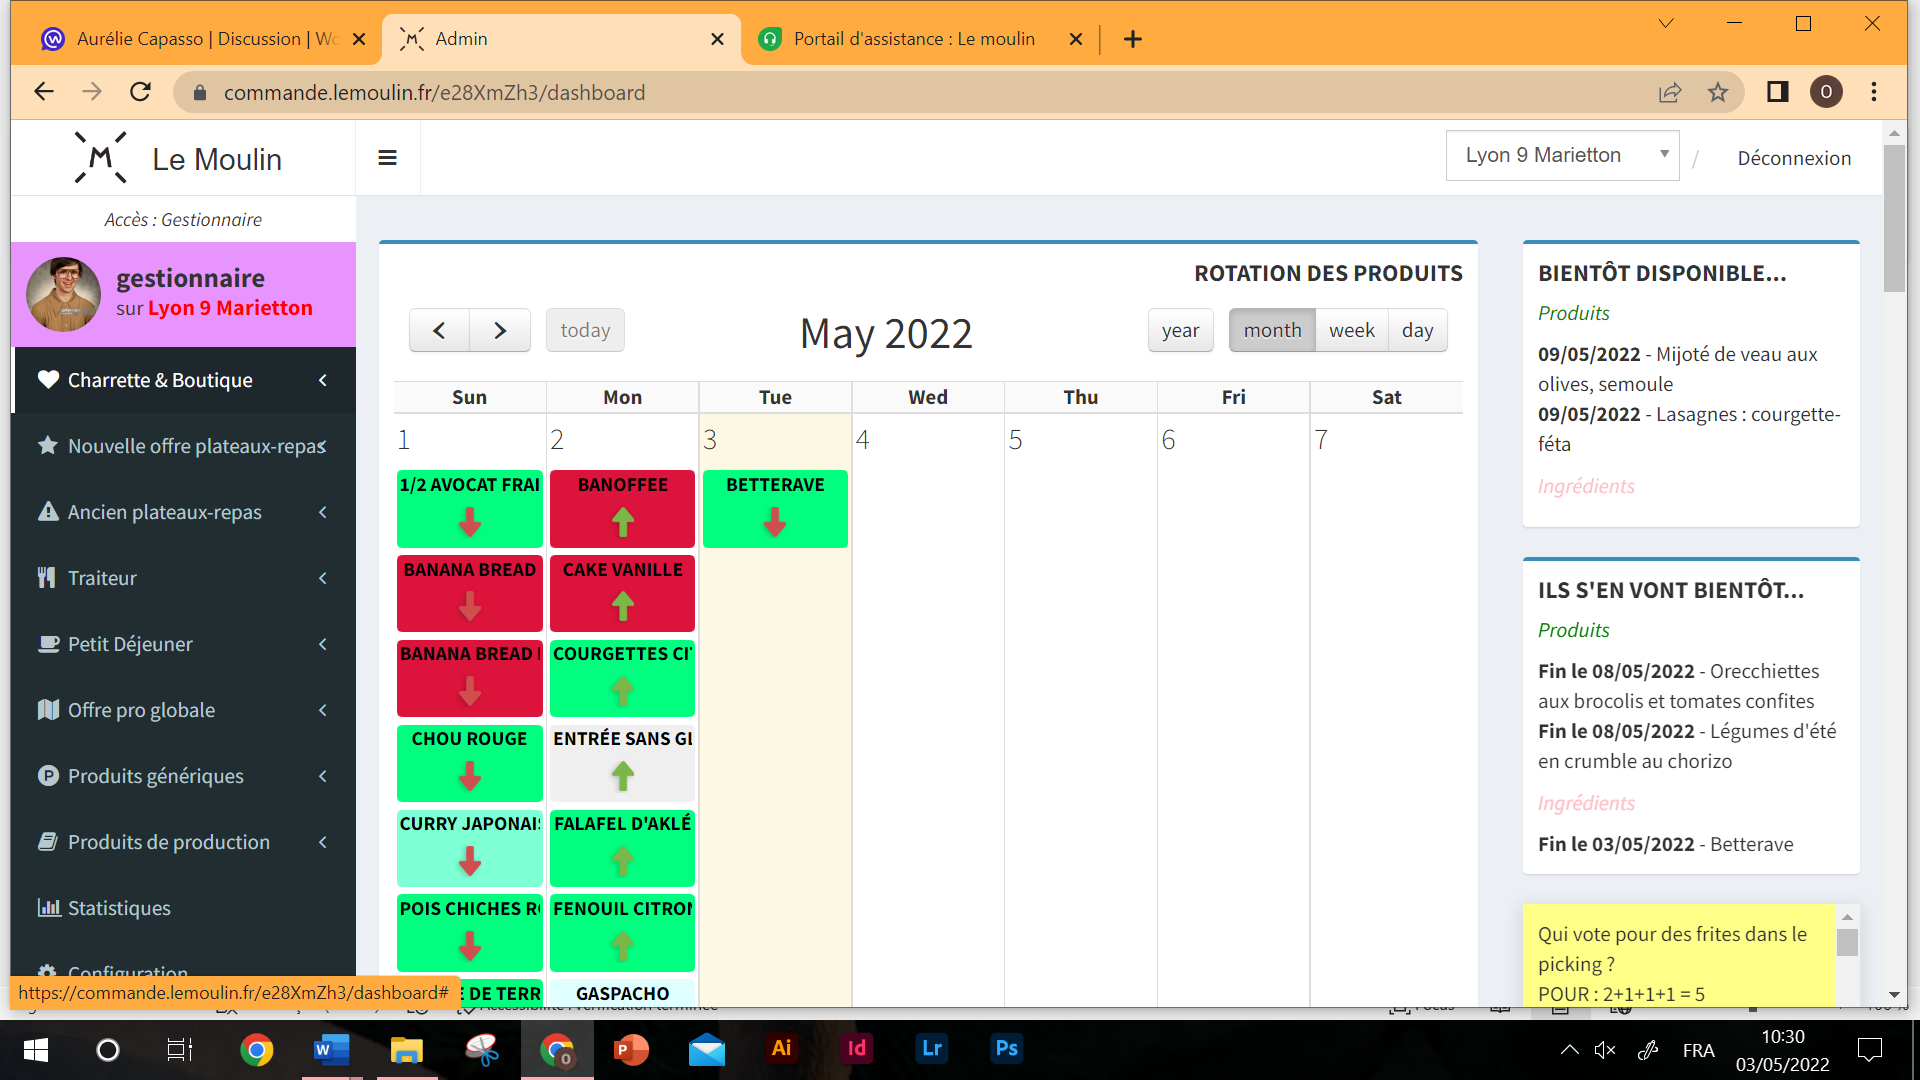Click the Traiteur fork and knife icon
The image size is (1920, 1080).
[46, 578]
